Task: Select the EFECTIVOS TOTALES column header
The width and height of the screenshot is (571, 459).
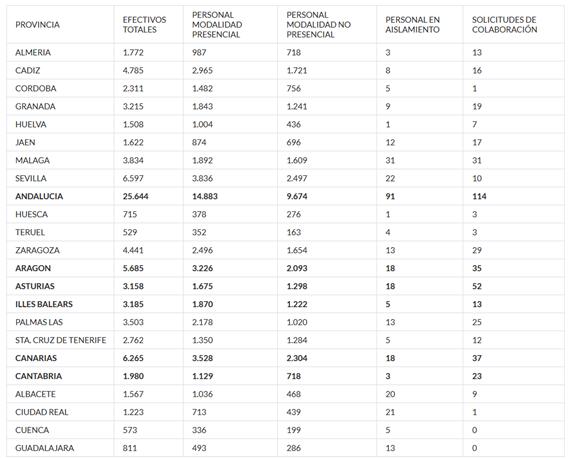Action: click(x=145, y=25)
